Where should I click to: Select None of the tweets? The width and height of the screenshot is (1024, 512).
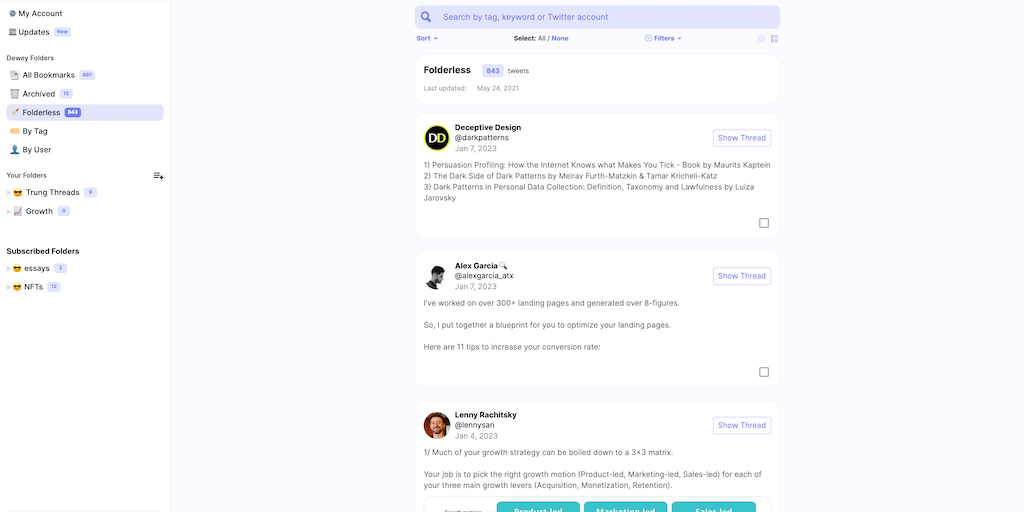(x=560, y=39)
